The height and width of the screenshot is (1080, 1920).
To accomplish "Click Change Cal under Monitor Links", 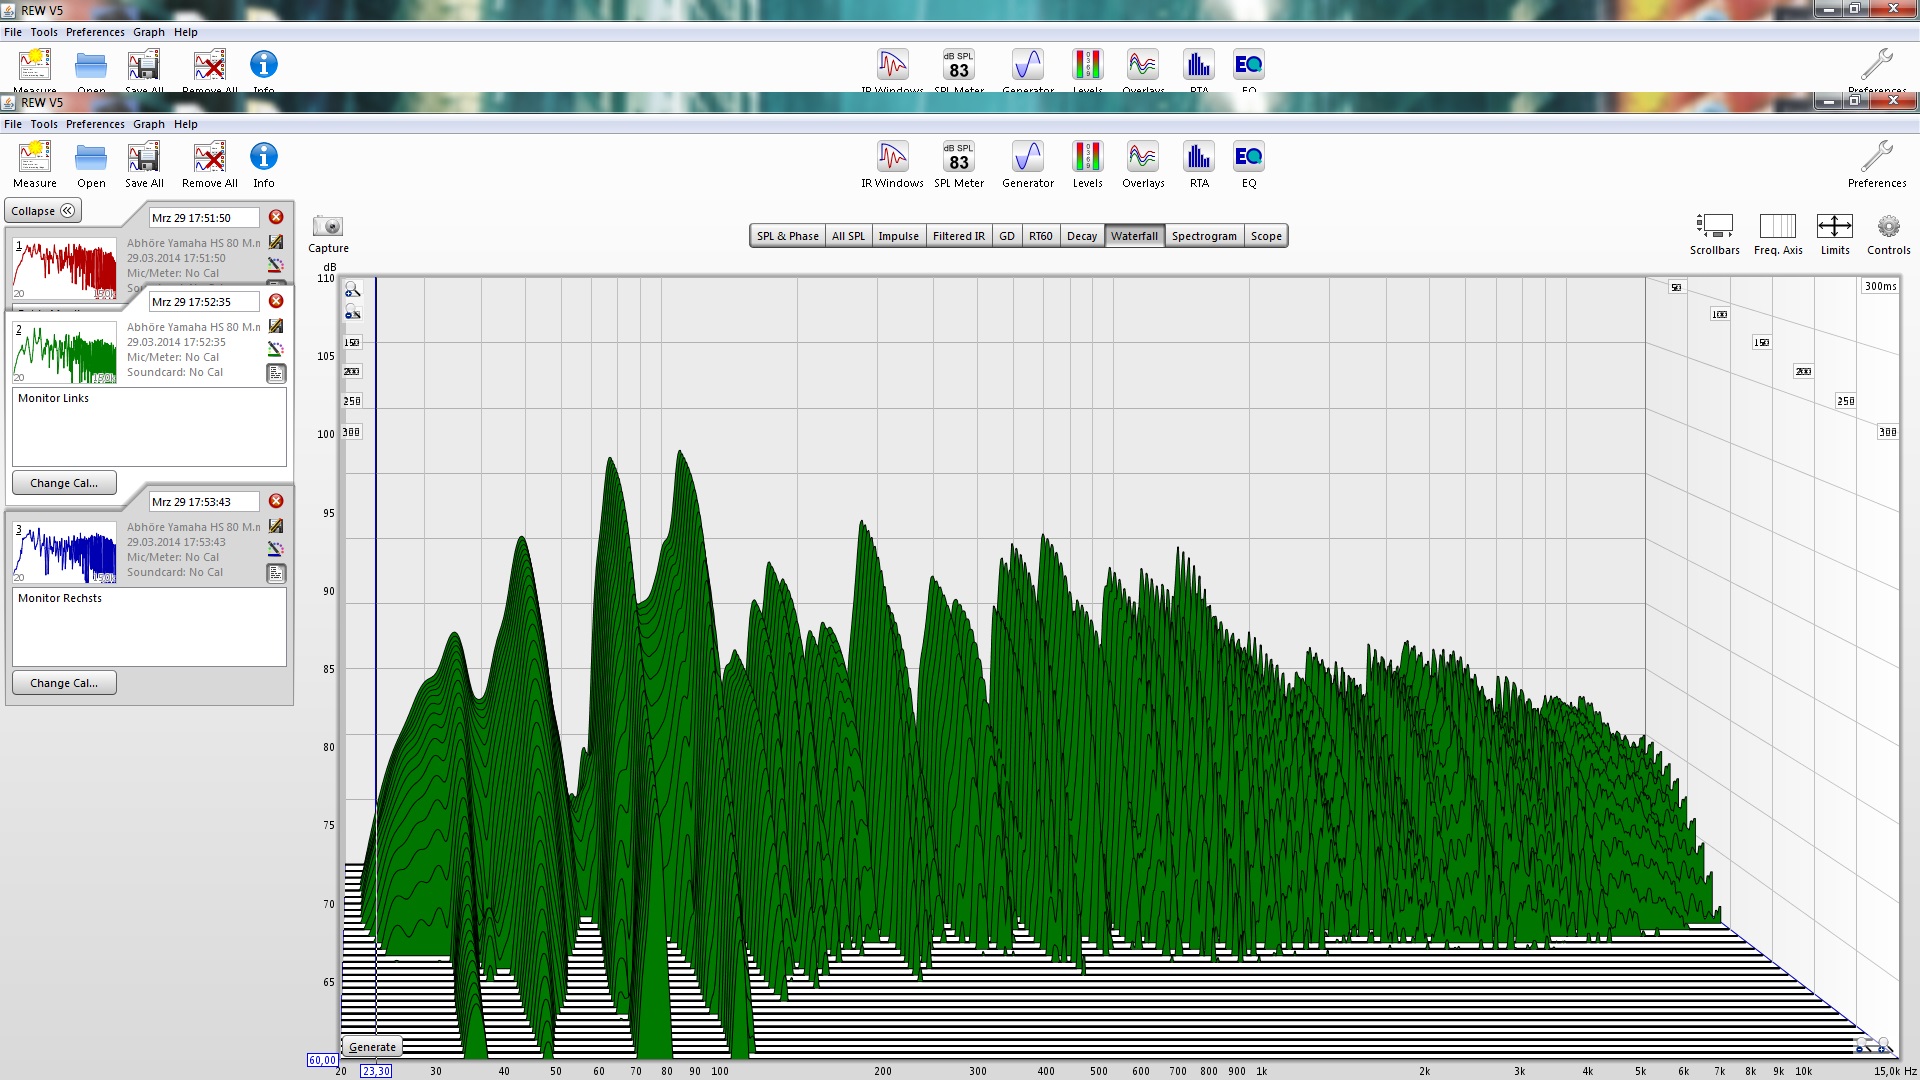I will [x=64, y=483].
